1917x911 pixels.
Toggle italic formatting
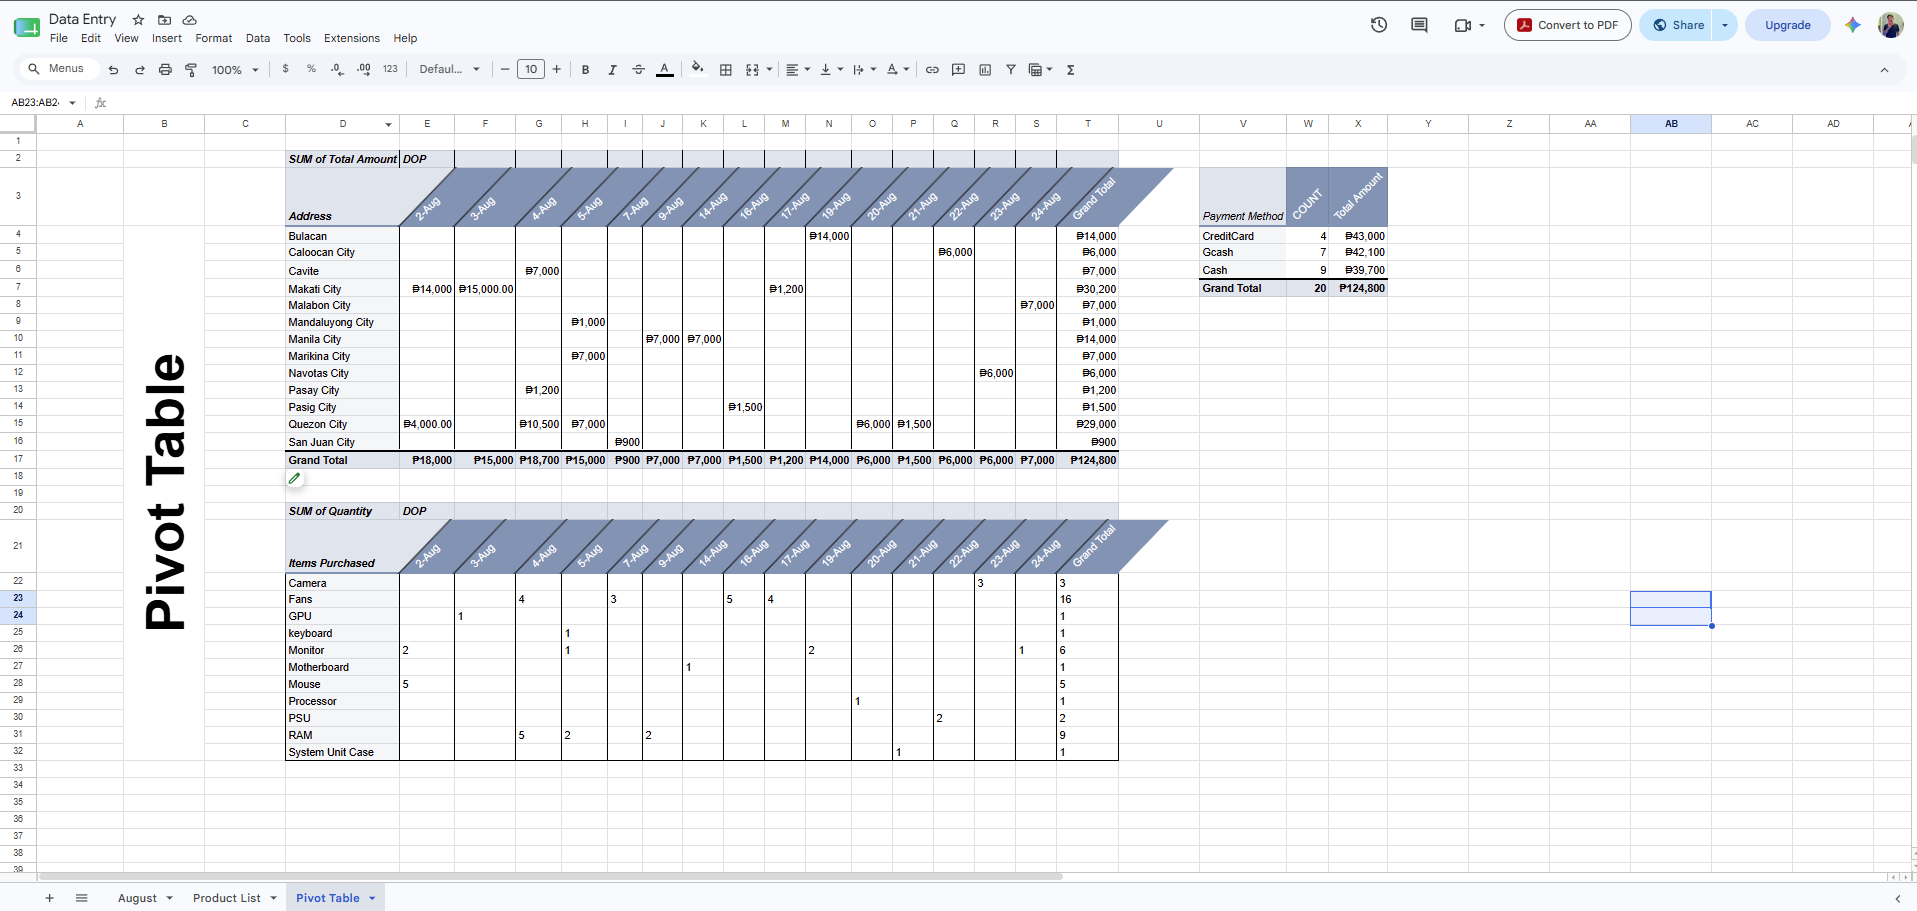pos(612,70)
